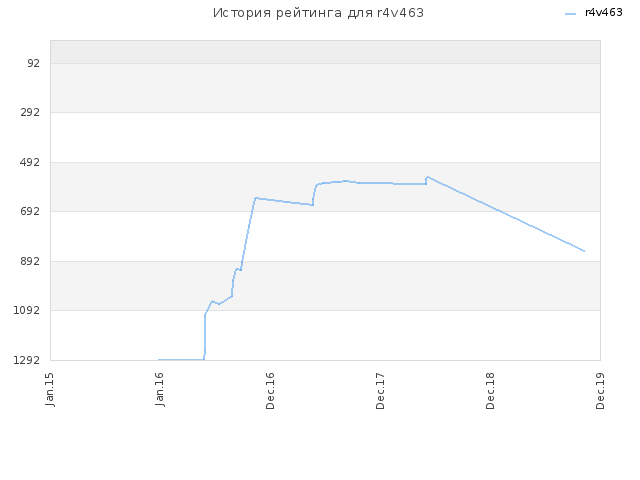Select the Dec.17 x-axis label
Image resolution: width=640 pixels, height=480 pixels.
coord(380,391)
